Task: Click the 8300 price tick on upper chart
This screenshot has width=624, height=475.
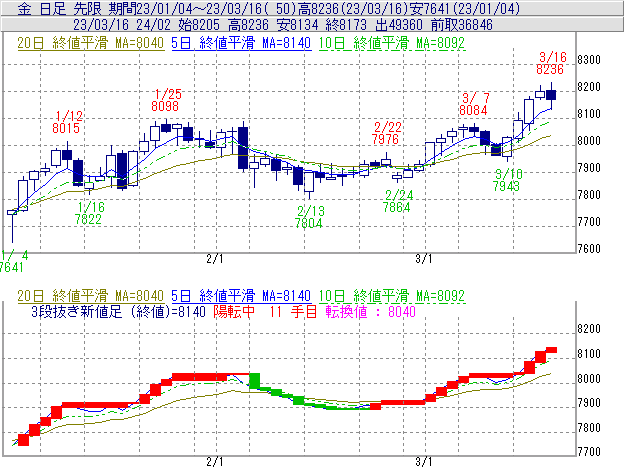Action: tap(589, 60)
